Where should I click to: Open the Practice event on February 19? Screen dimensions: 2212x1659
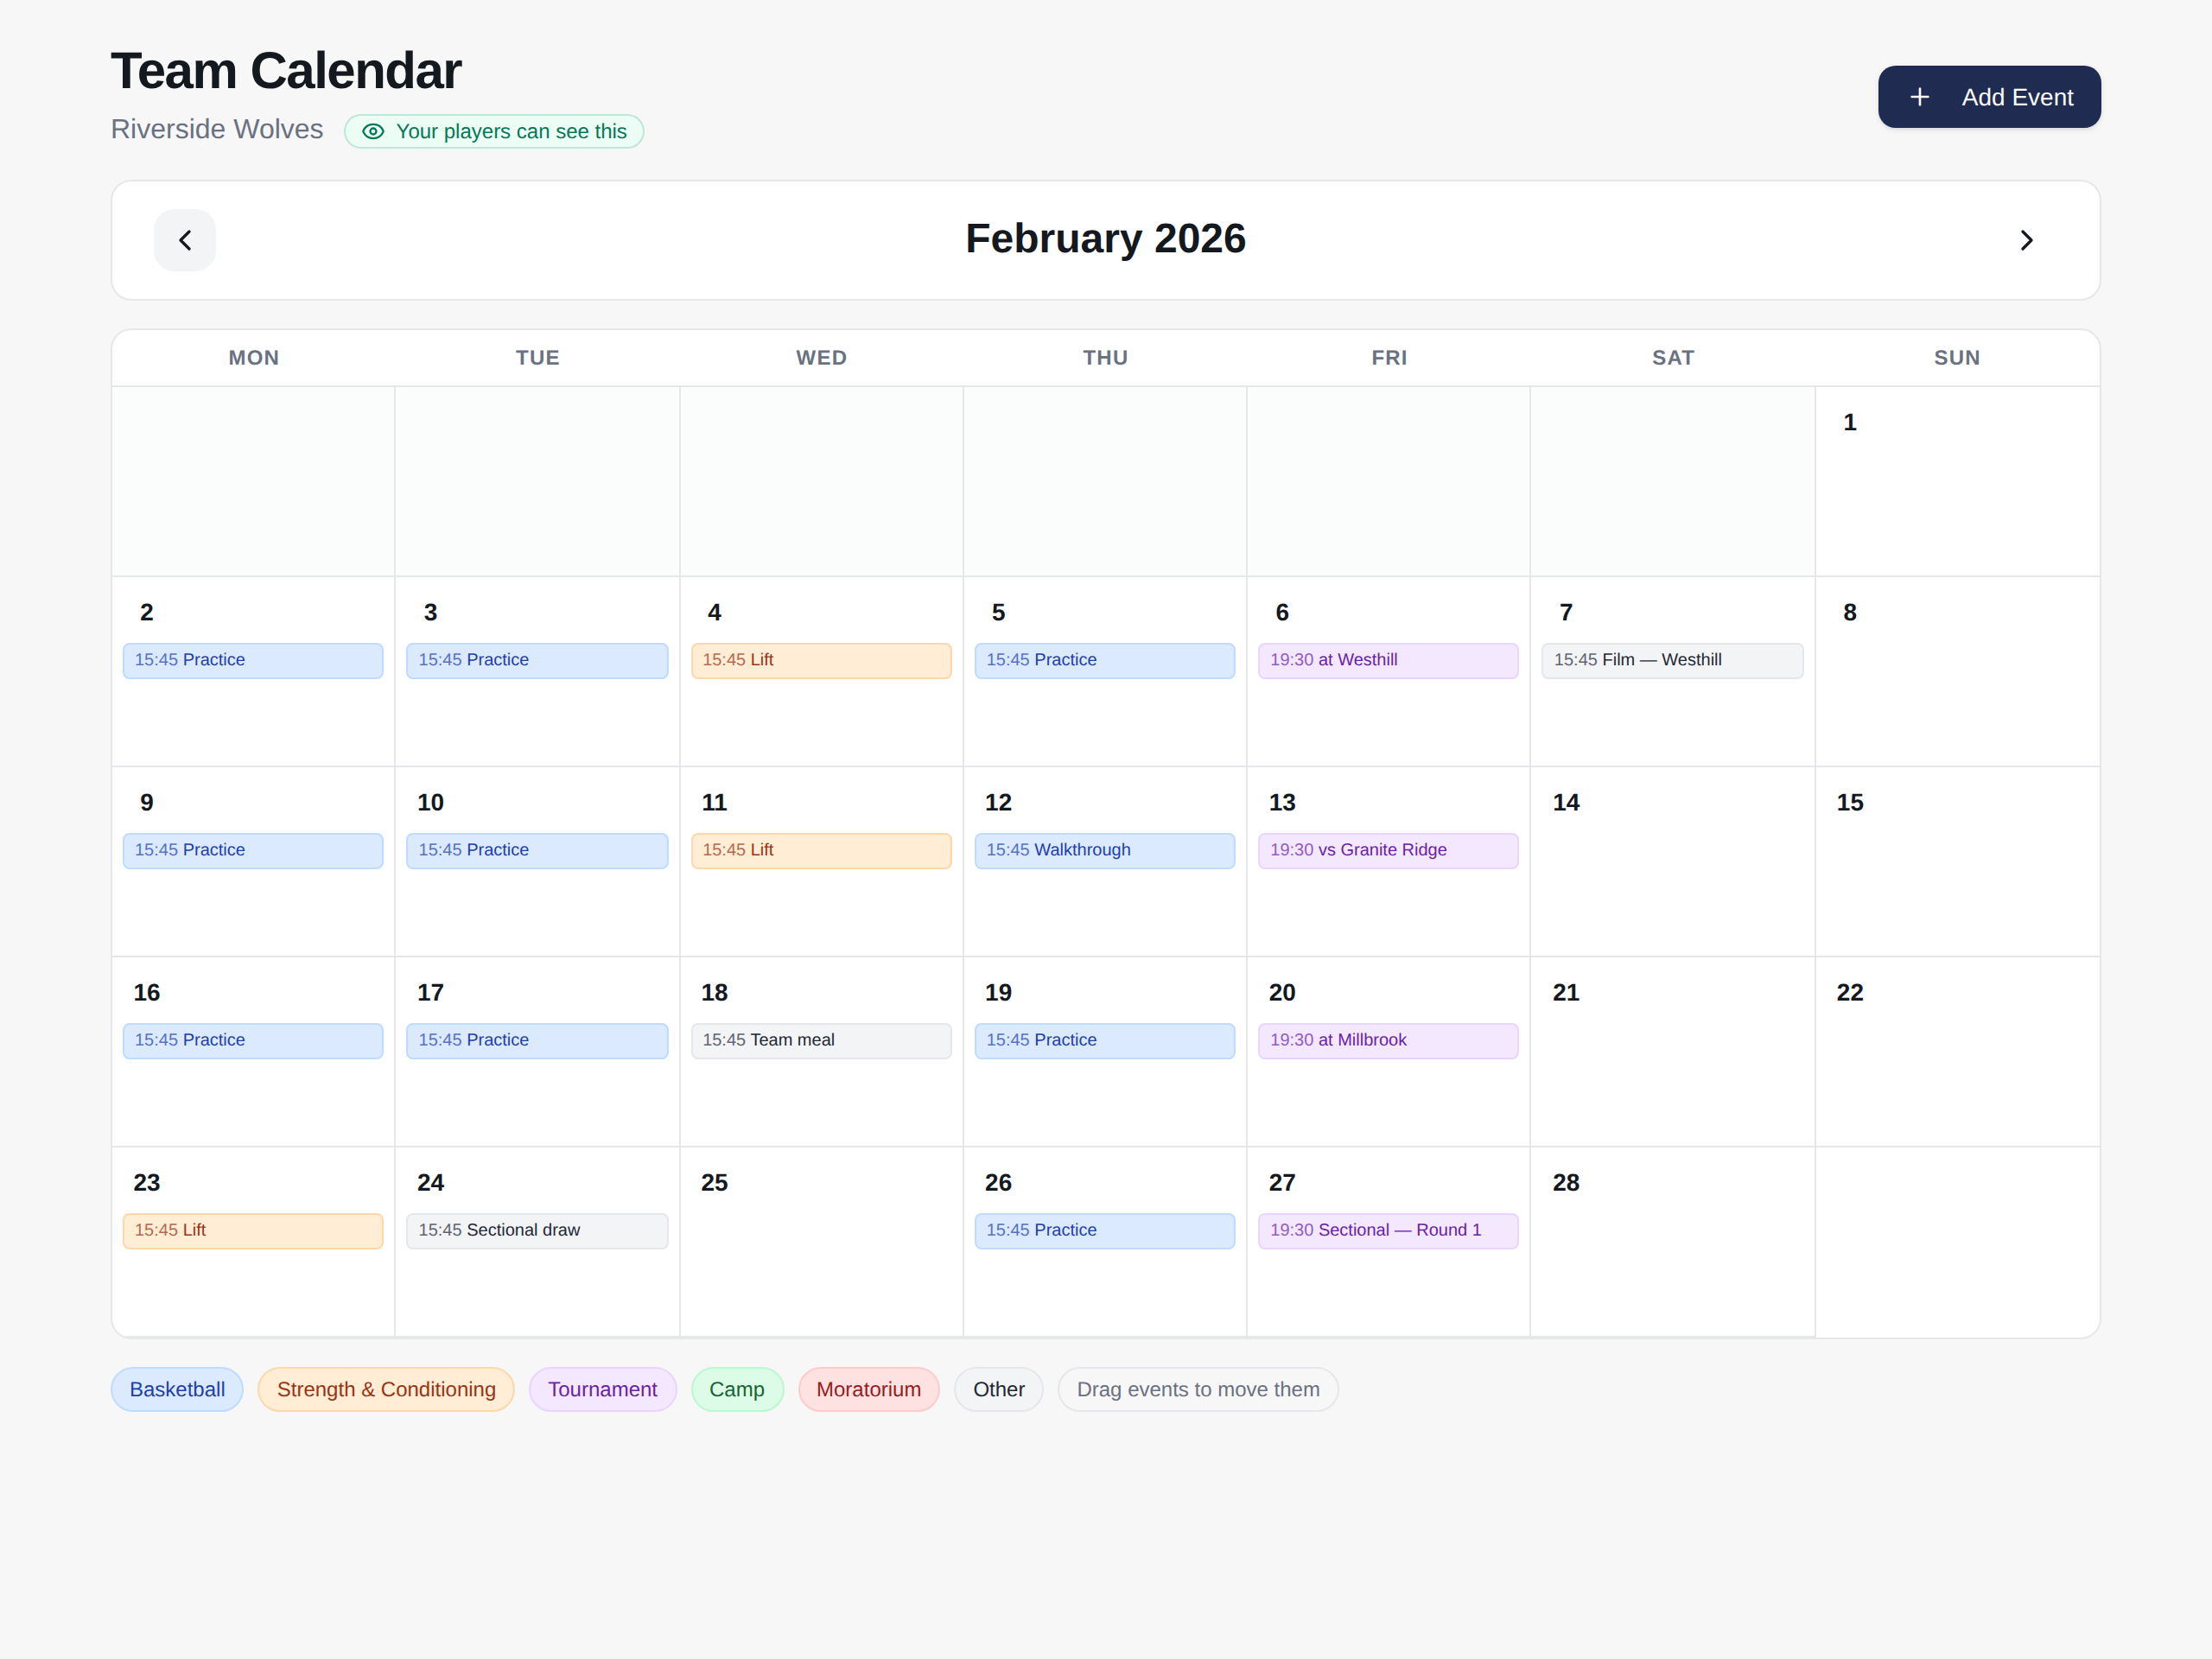(1105, 1040)
